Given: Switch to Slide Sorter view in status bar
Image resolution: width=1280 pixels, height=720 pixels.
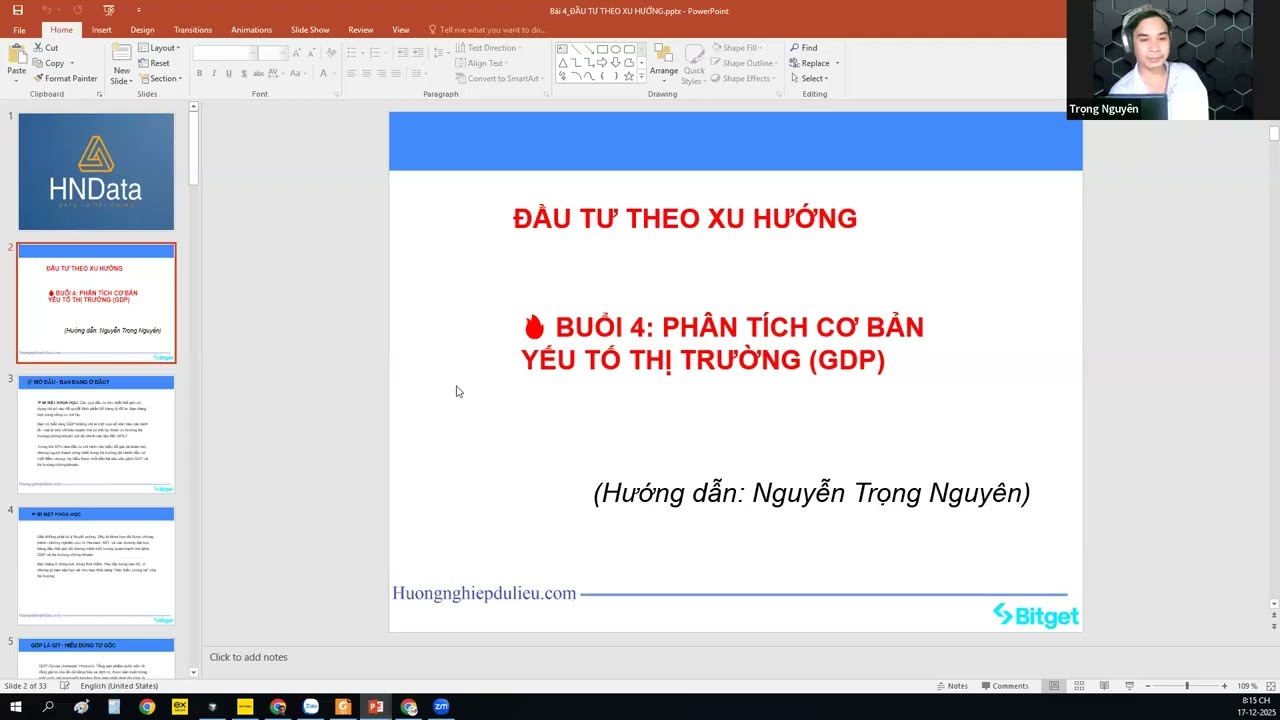Looking at the screenshot, I should point(1079,686).
